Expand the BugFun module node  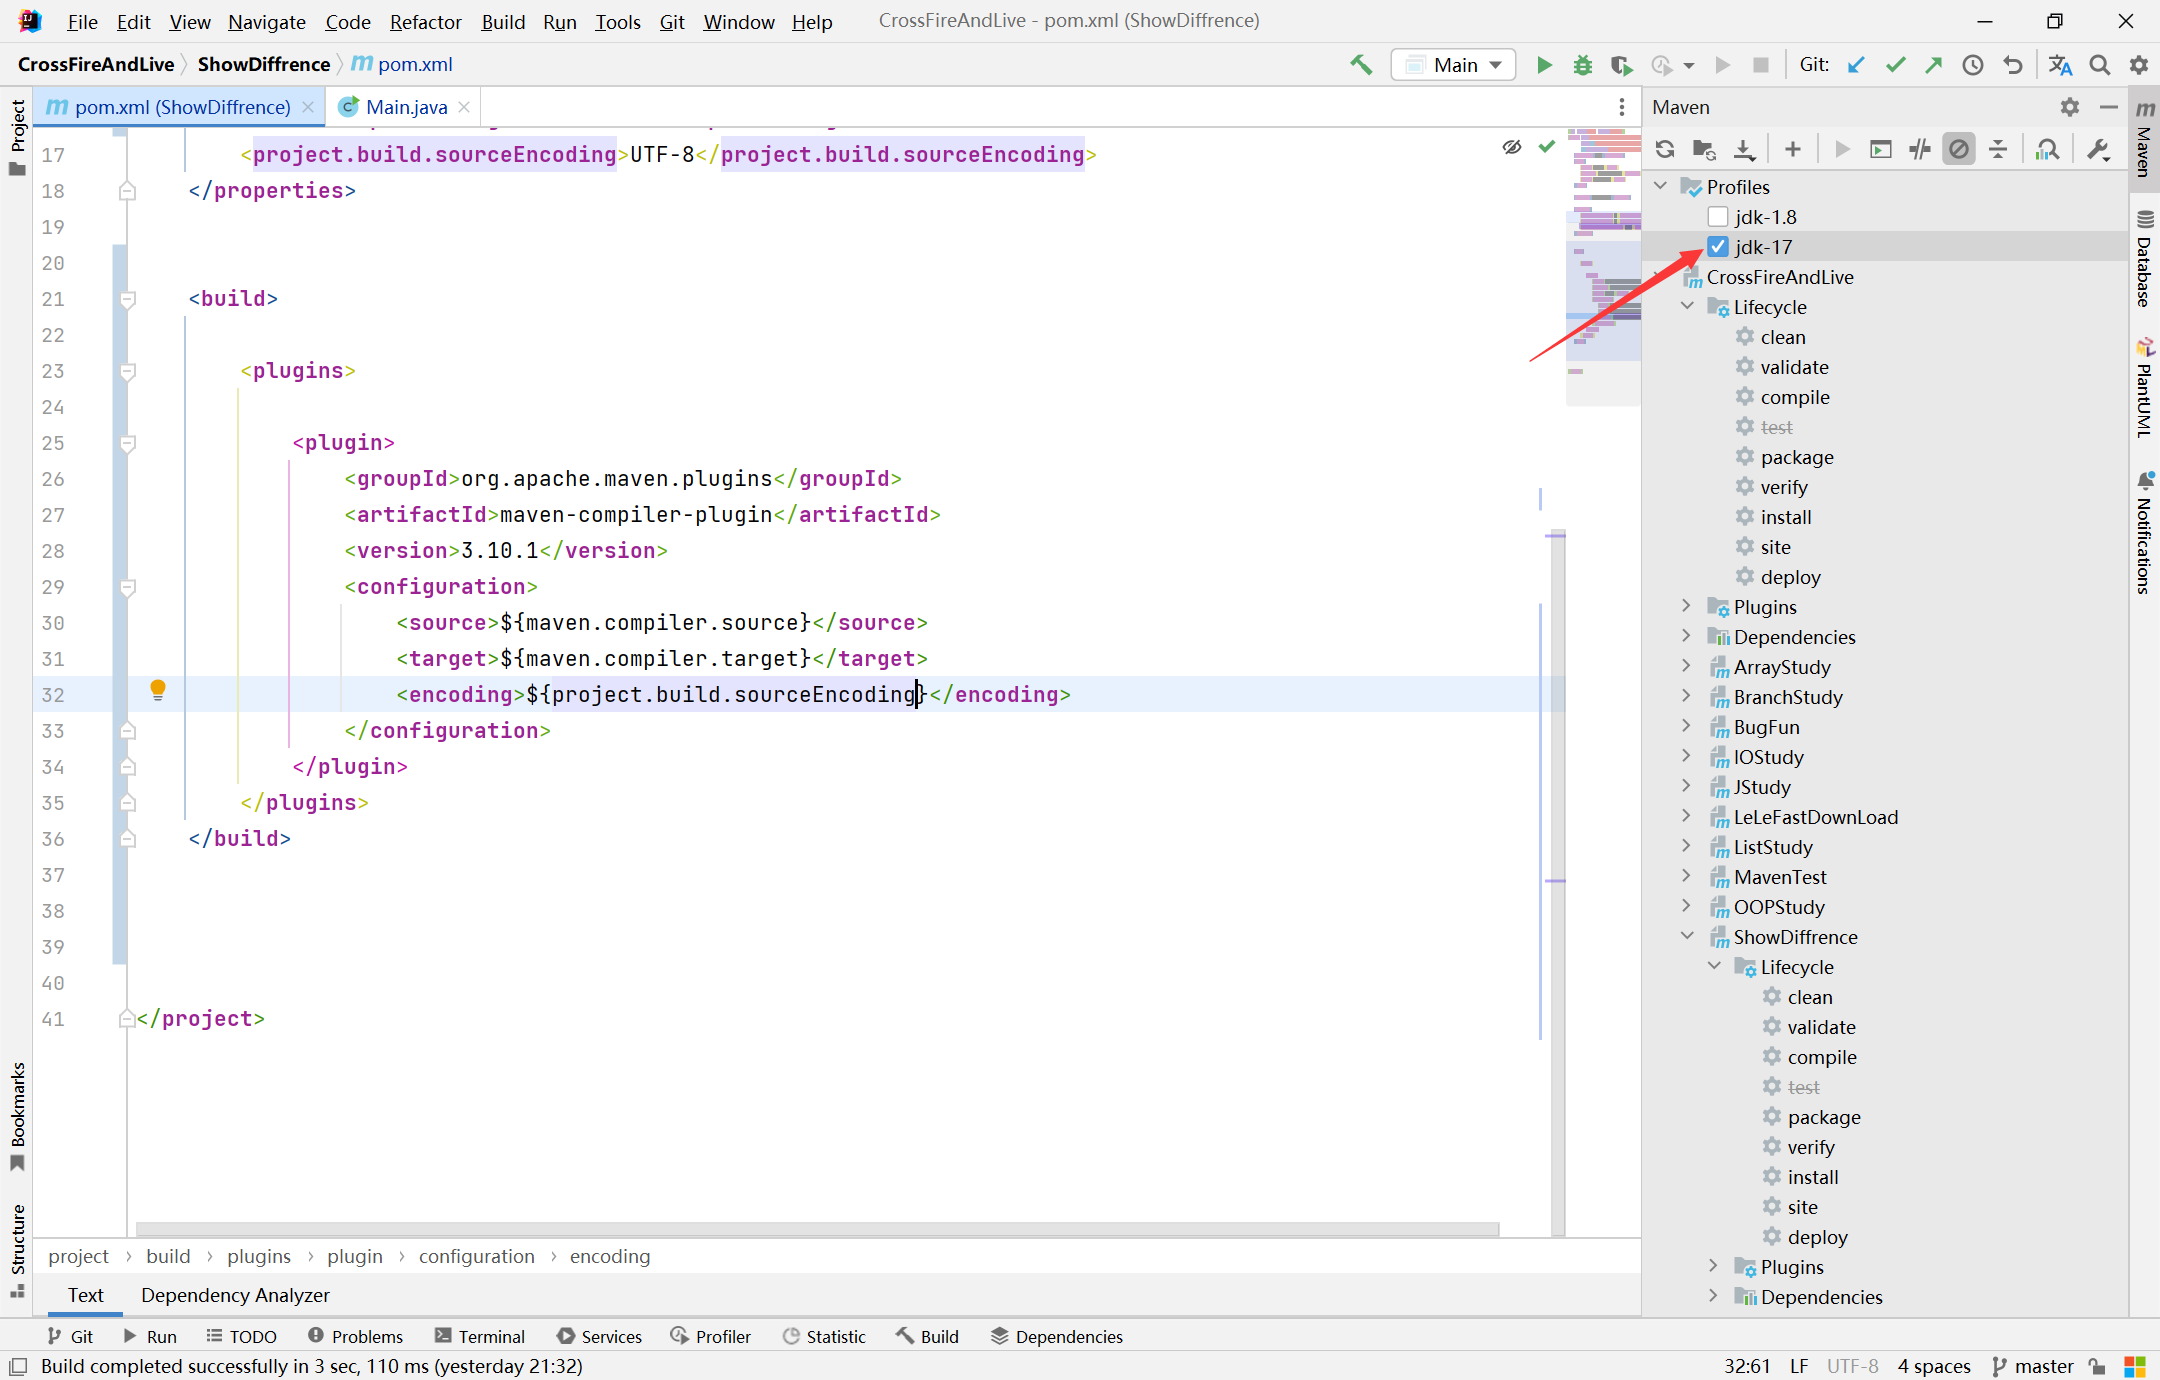point(1688,726)
